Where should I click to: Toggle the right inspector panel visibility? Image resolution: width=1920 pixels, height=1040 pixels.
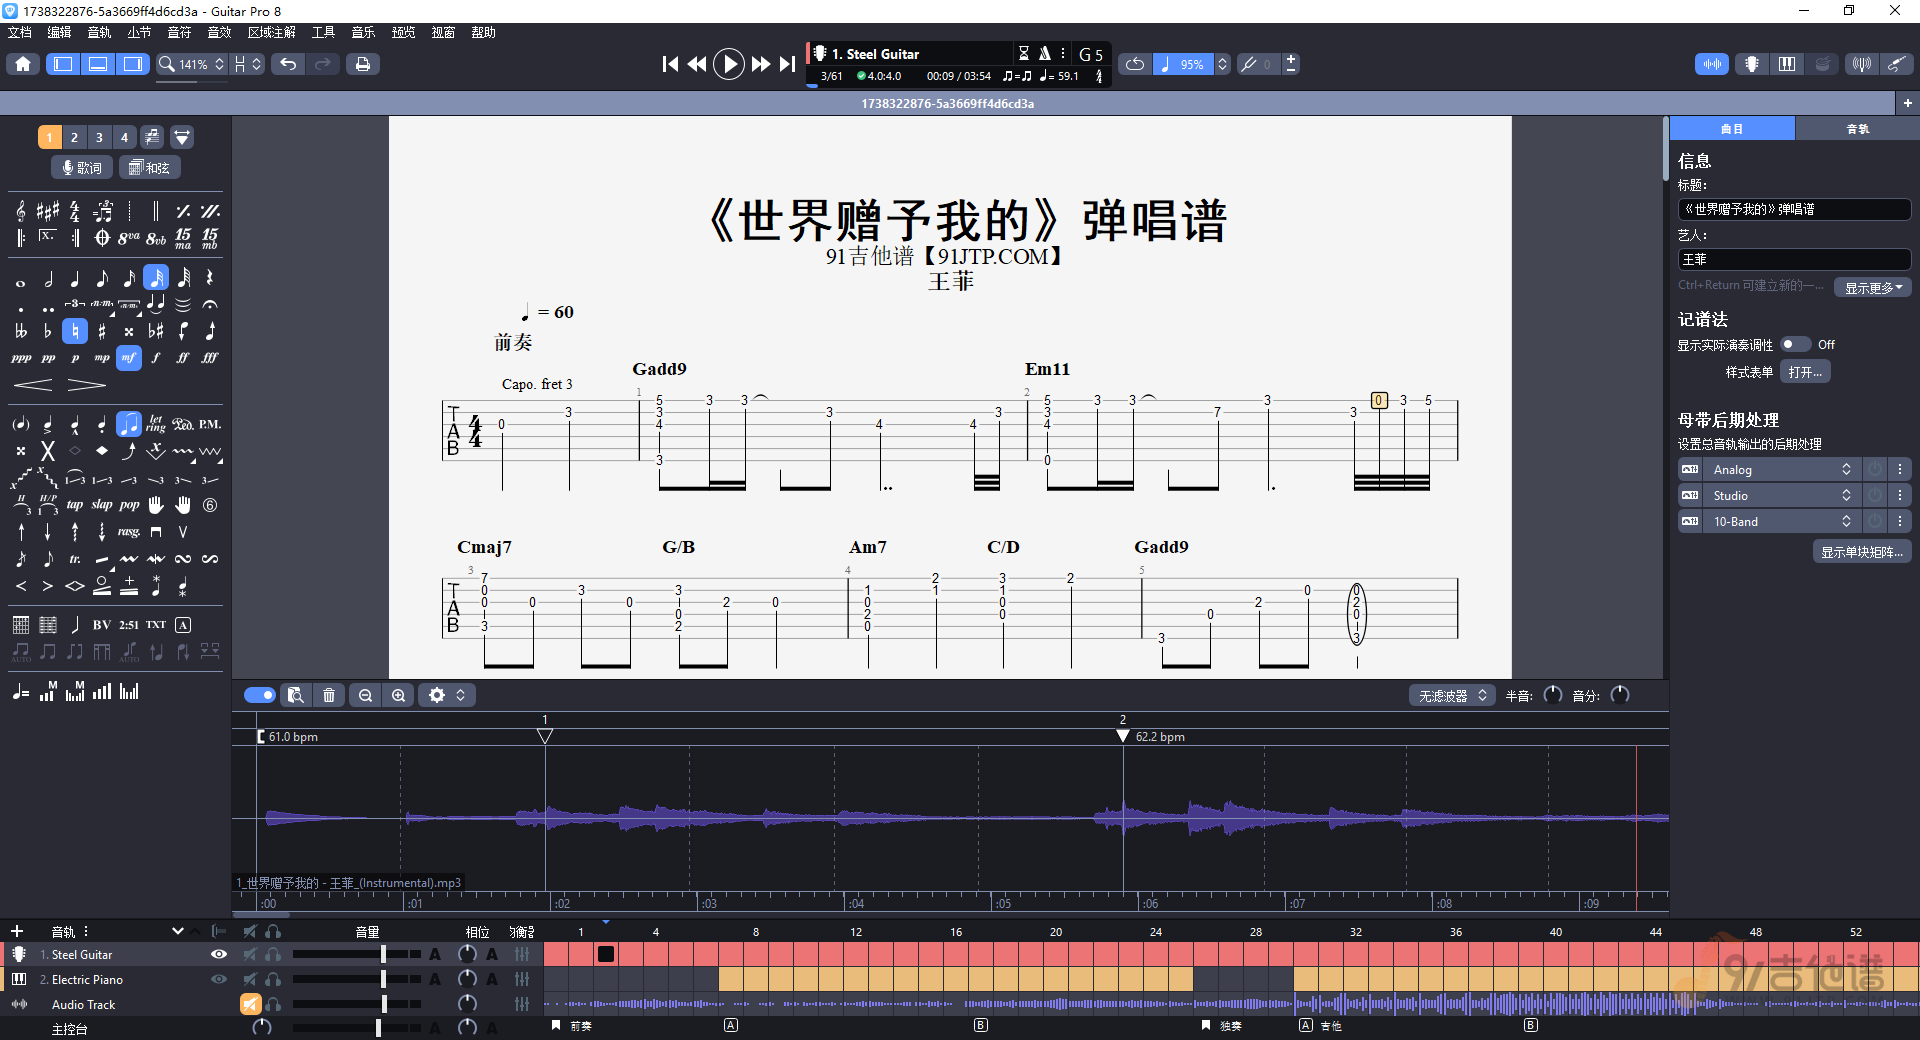coord(133,64)
